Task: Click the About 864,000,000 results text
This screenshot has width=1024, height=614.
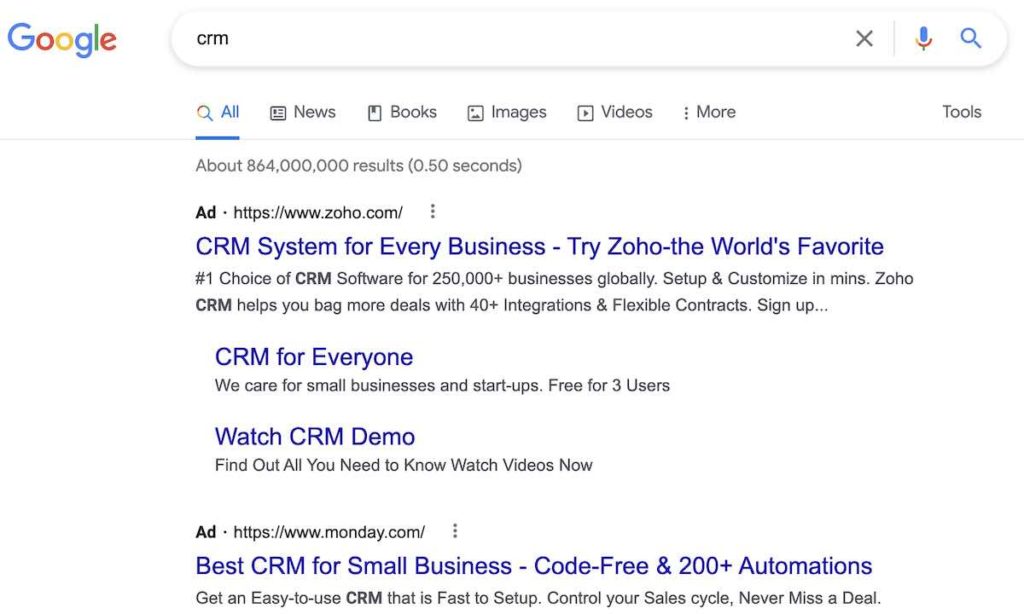Action: [359, 166]
